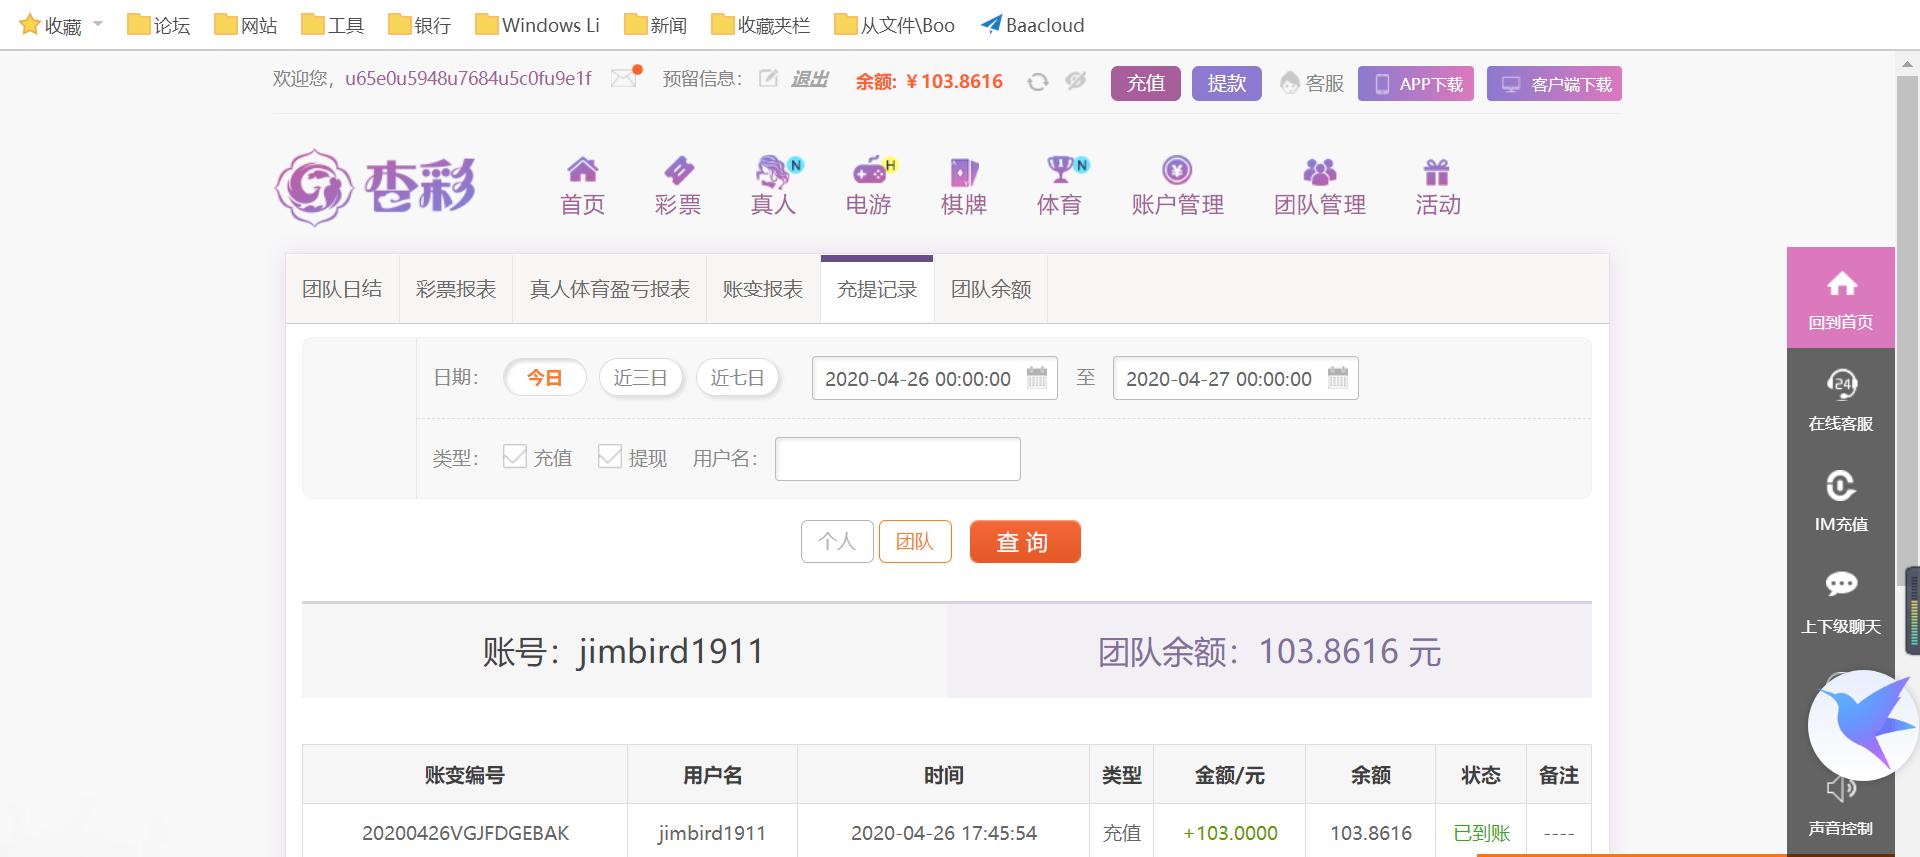Switch to 团队余额 tab
Viewport: 1920px width, 857px height.
(x=991, y=289)
